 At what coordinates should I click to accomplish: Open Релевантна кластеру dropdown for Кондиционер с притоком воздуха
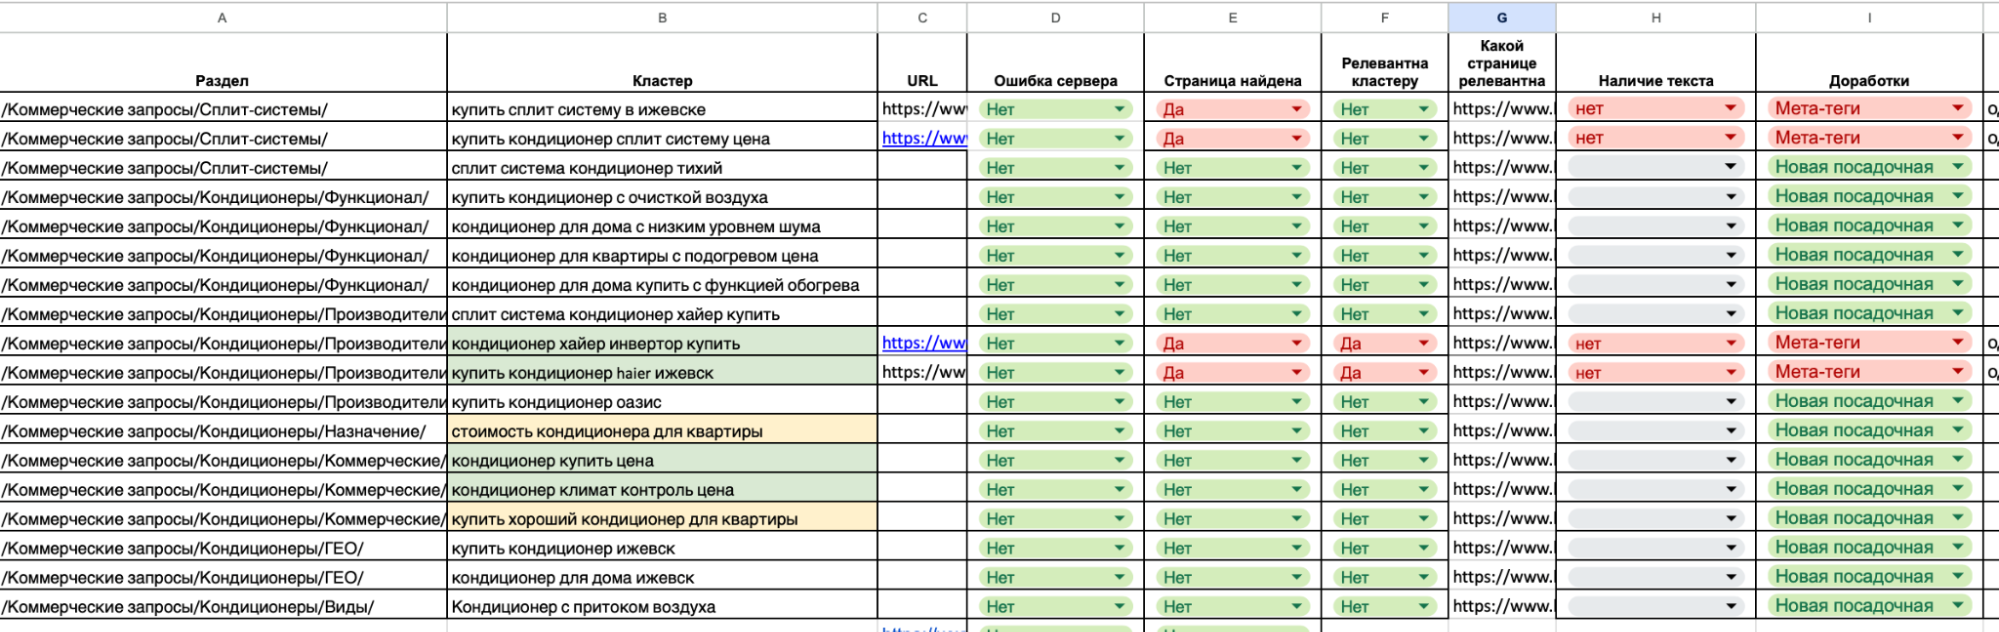tap(1384, 606)
